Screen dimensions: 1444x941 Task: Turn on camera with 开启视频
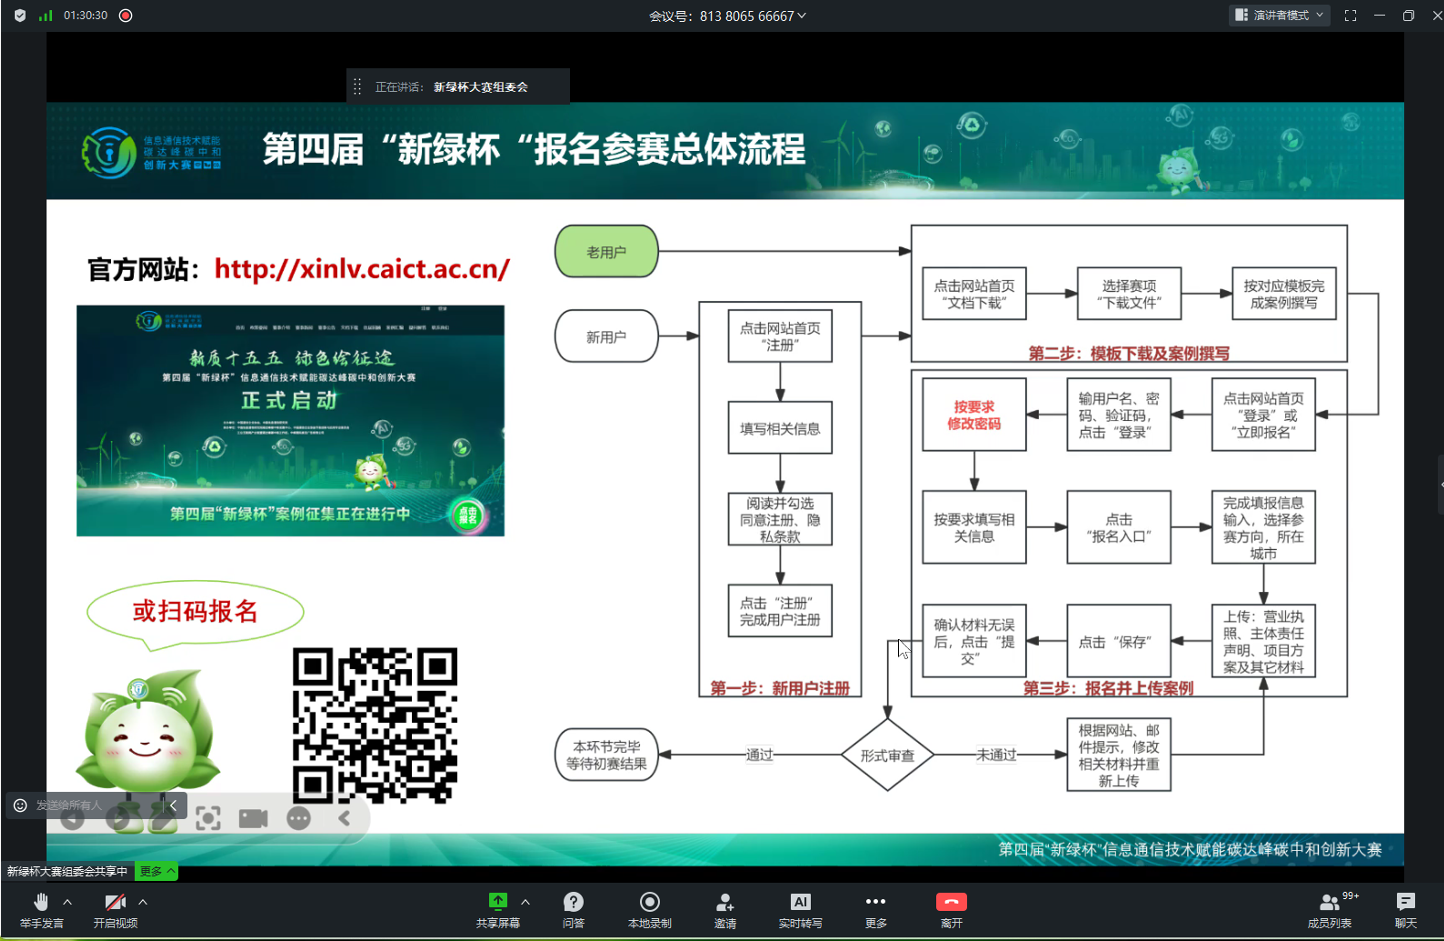coord(115,910)
